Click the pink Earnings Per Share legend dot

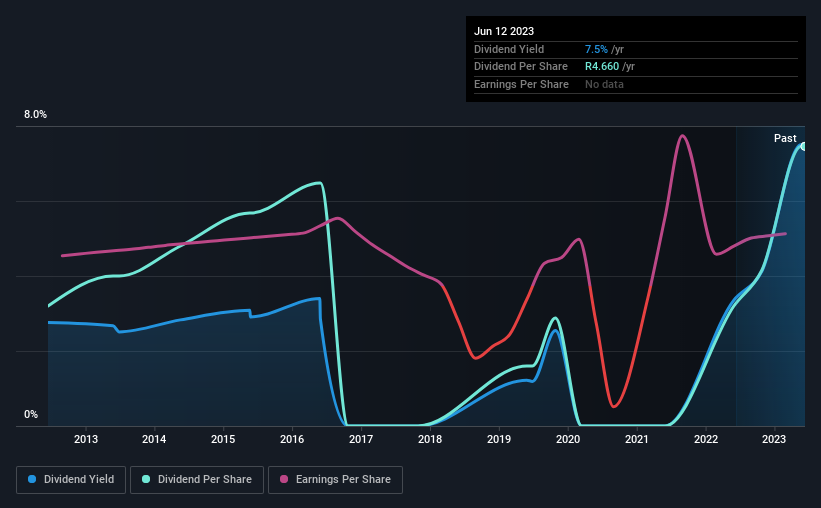[284, 479]
